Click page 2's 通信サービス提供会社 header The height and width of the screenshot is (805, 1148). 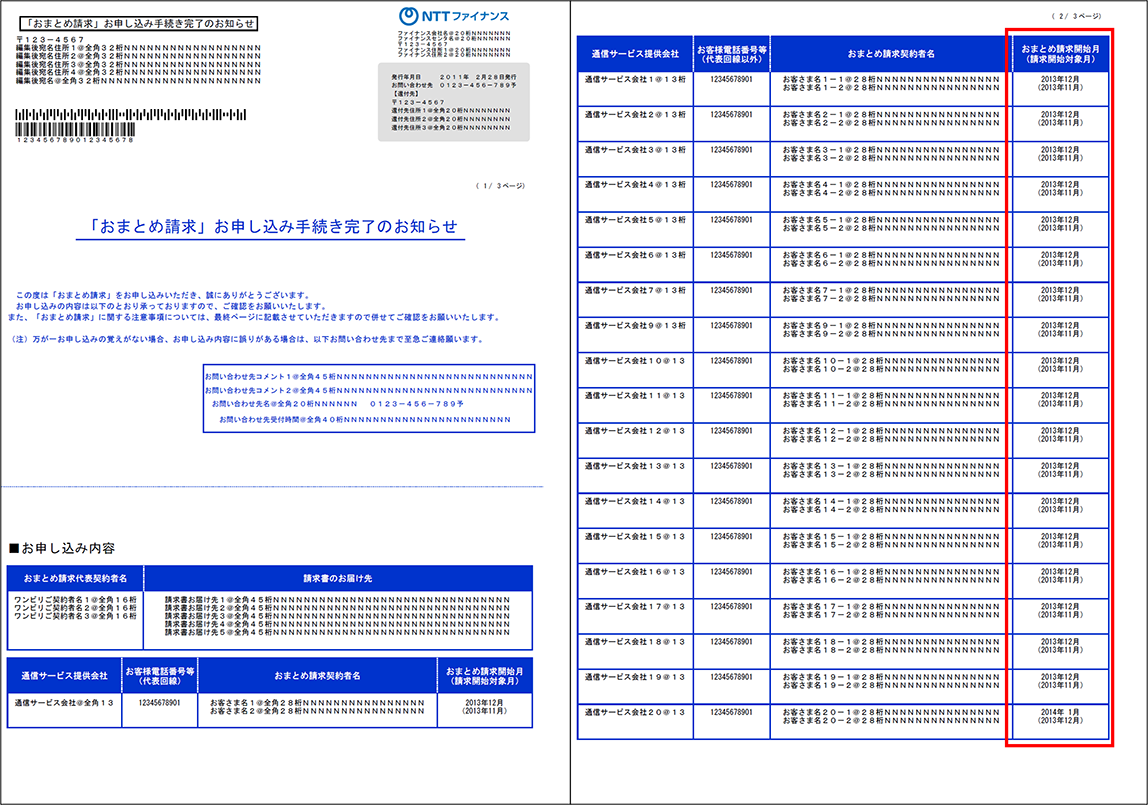634,53
